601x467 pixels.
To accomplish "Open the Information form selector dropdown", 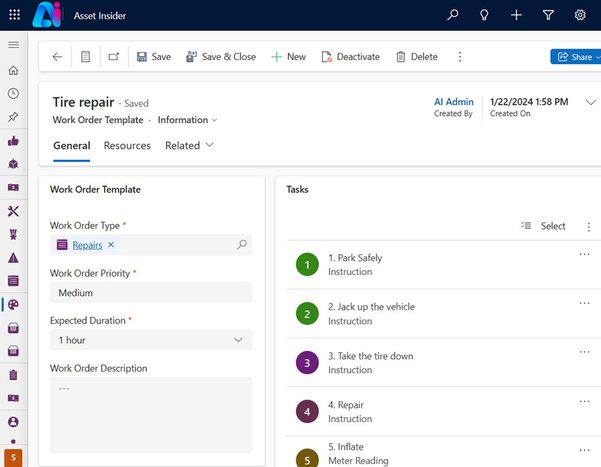I will click(187, 120).
